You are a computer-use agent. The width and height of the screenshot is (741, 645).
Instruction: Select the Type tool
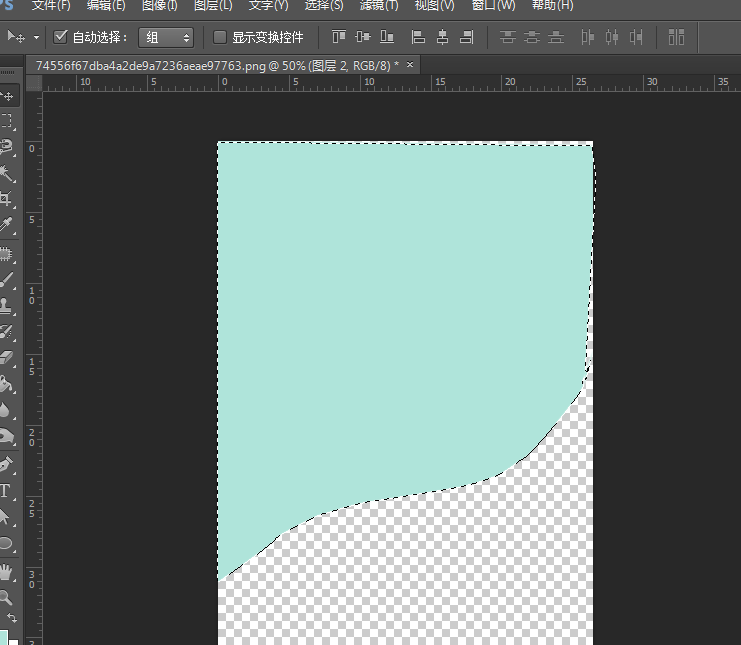(x=7, y=491)
